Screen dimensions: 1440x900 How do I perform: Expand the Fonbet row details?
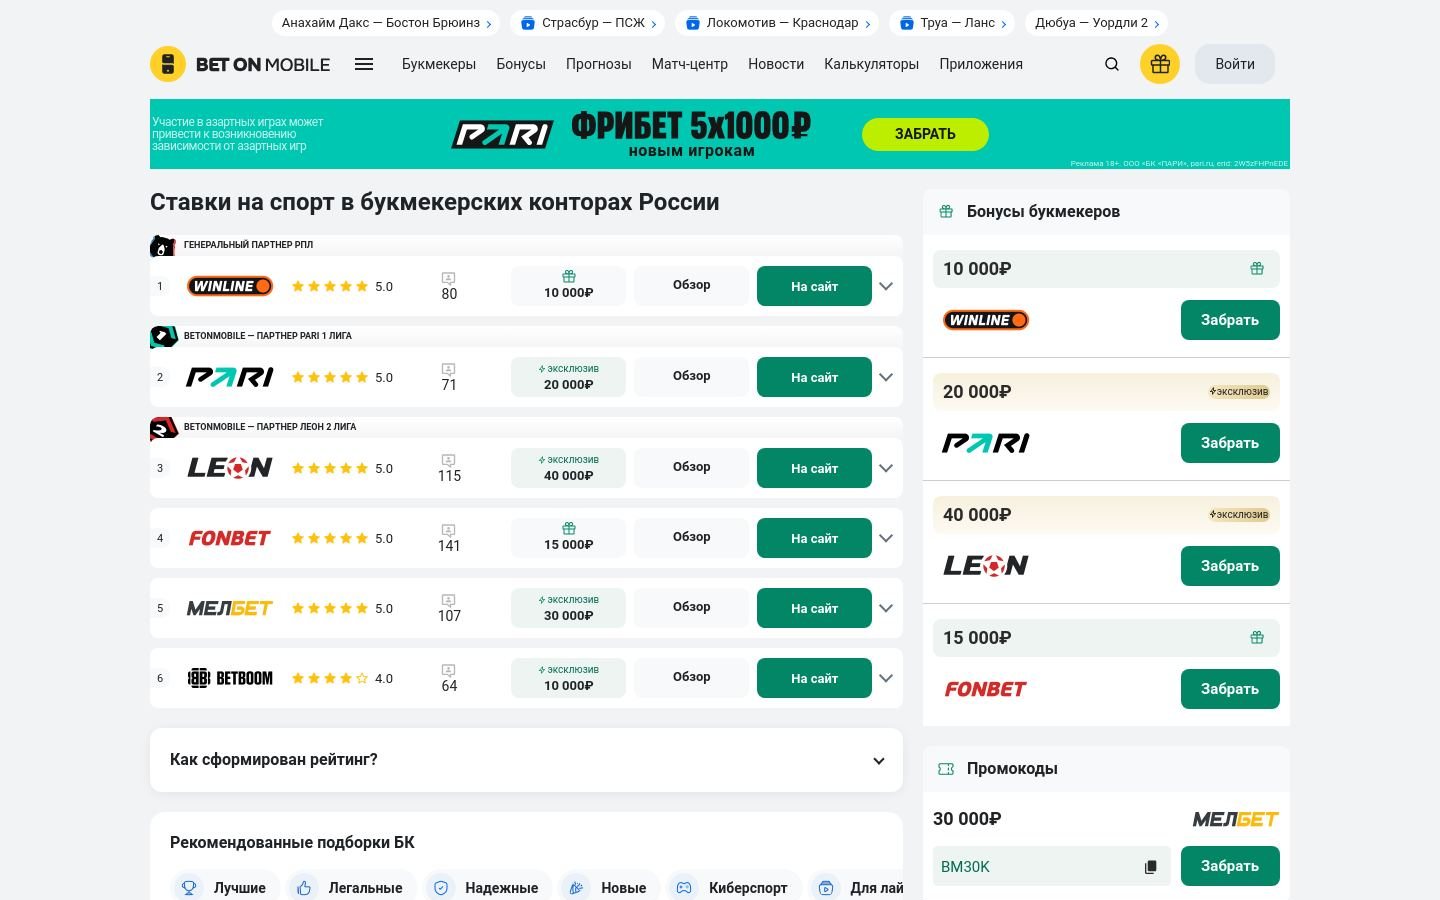tap(886, 538)
